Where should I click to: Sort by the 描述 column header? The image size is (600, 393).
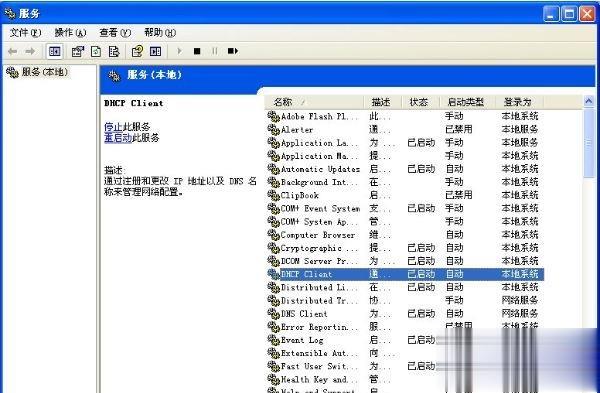tap(382, 102)
